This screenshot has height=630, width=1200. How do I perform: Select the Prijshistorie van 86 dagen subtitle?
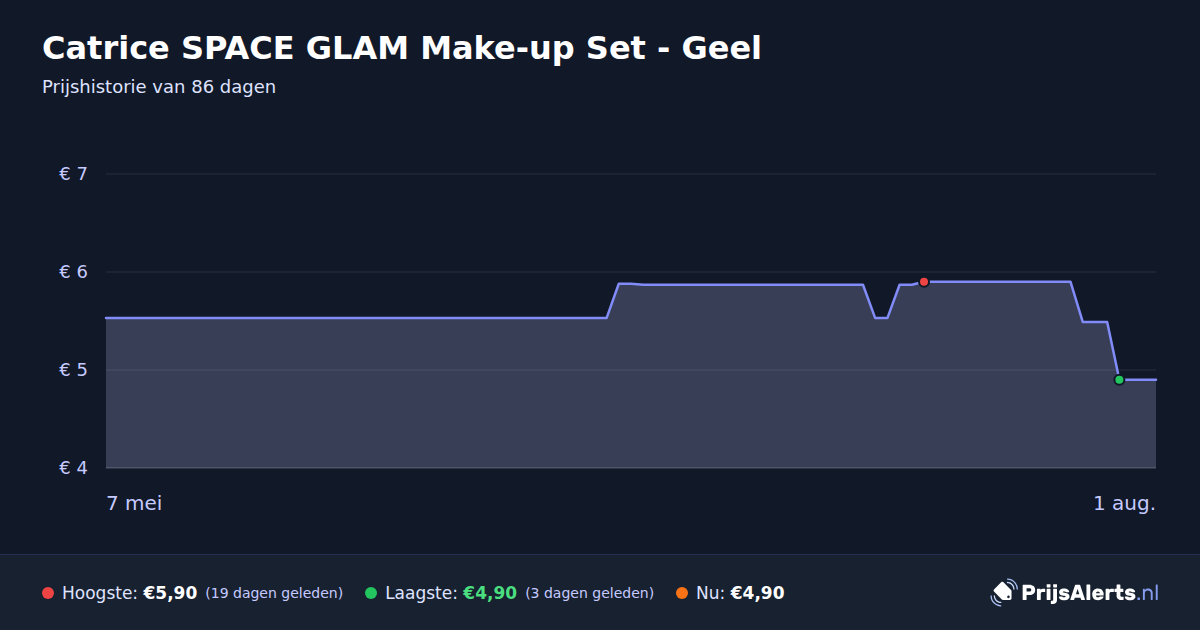tap(159, 87)
